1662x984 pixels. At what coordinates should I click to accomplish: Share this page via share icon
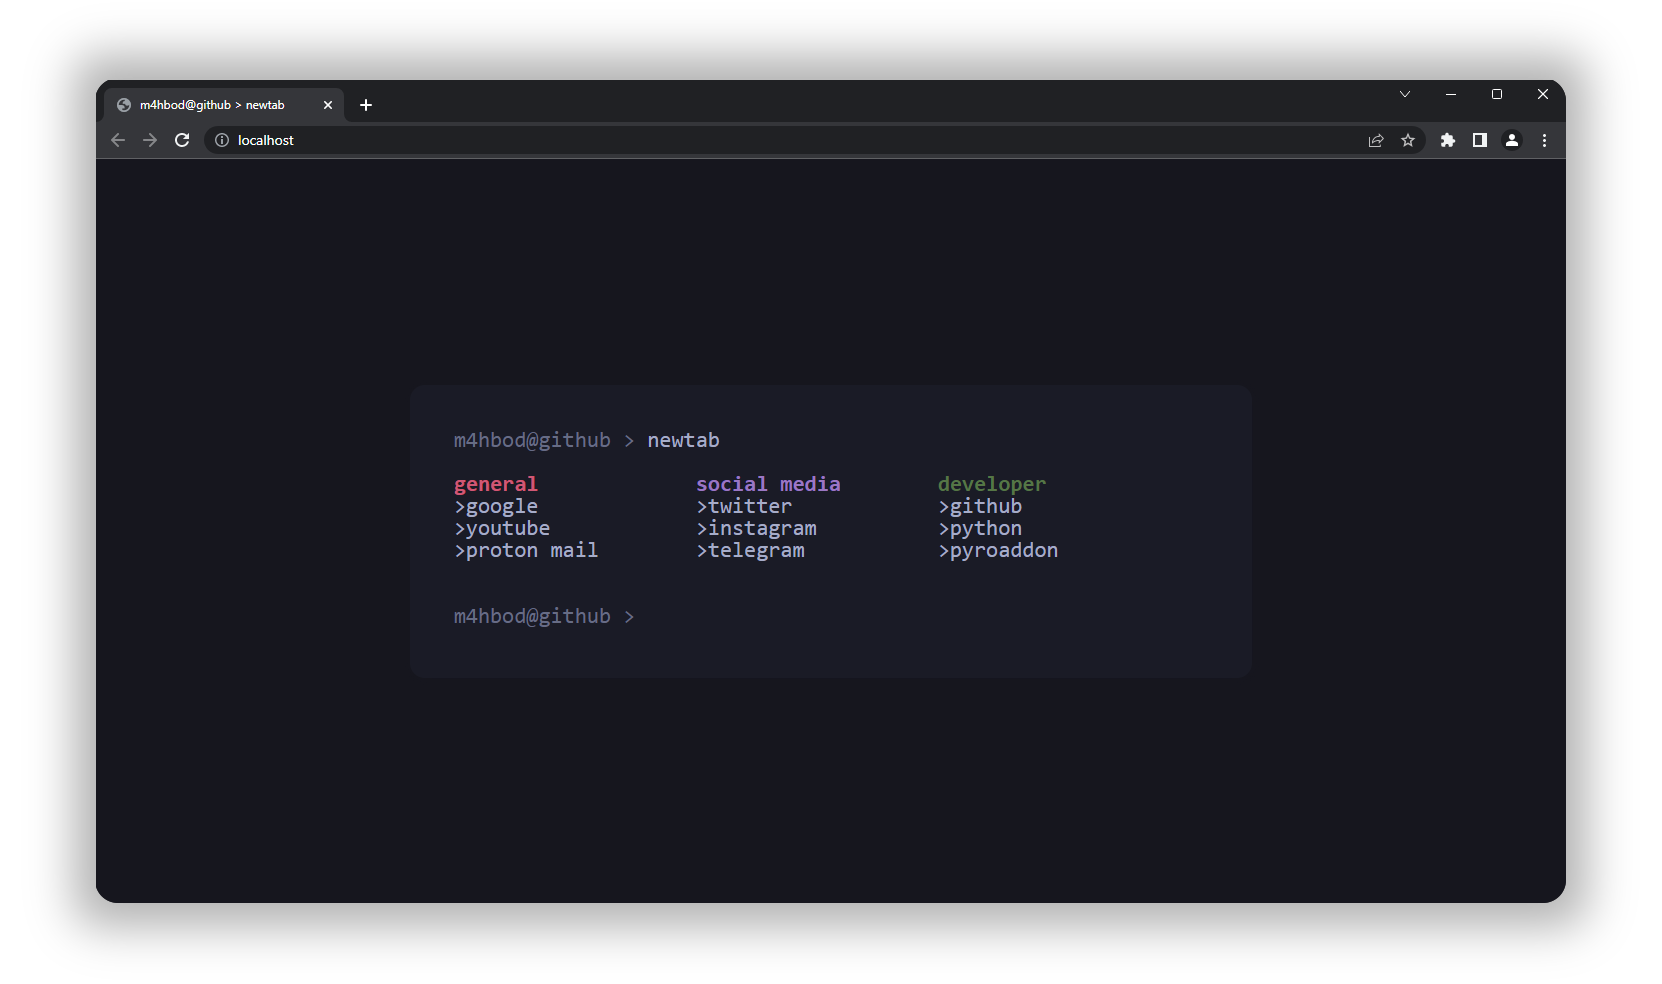coord(1376,140)
